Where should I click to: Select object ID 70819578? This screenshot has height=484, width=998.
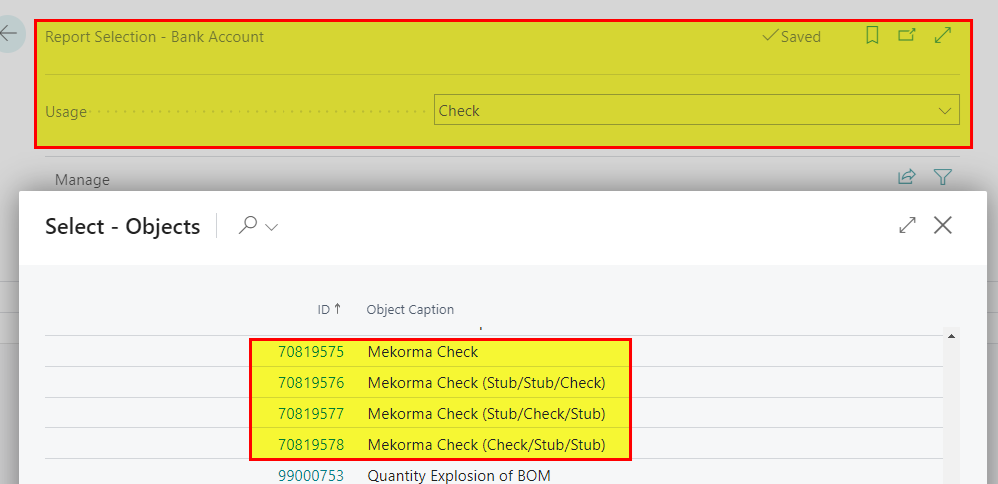(311, 445)
